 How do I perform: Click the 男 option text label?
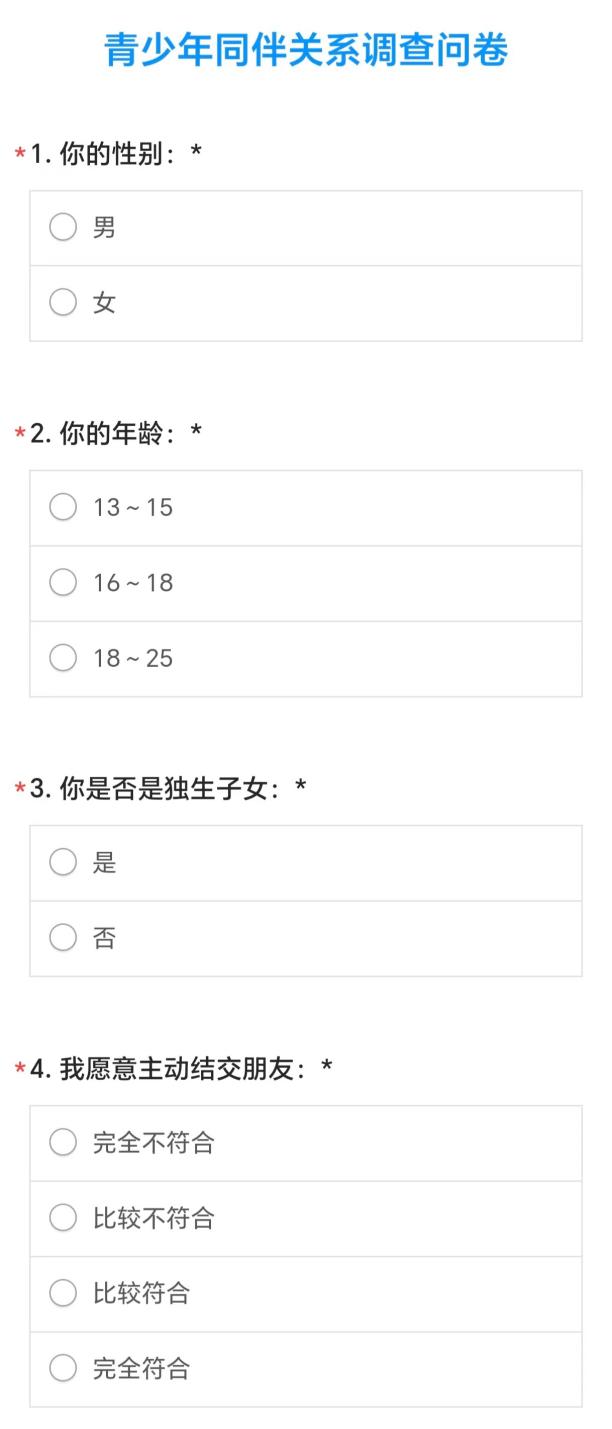(104, 228)
